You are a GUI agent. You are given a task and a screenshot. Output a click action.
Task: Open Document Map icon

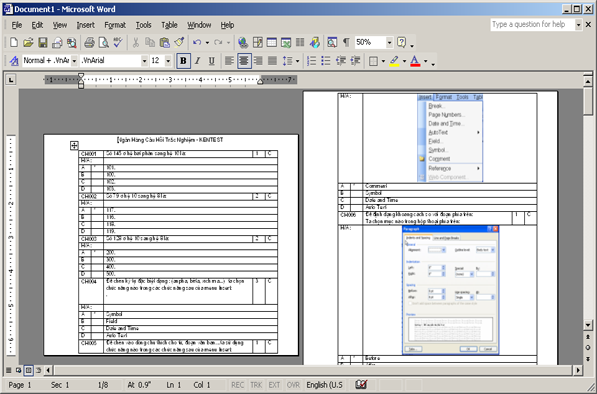tap(332, 42)
